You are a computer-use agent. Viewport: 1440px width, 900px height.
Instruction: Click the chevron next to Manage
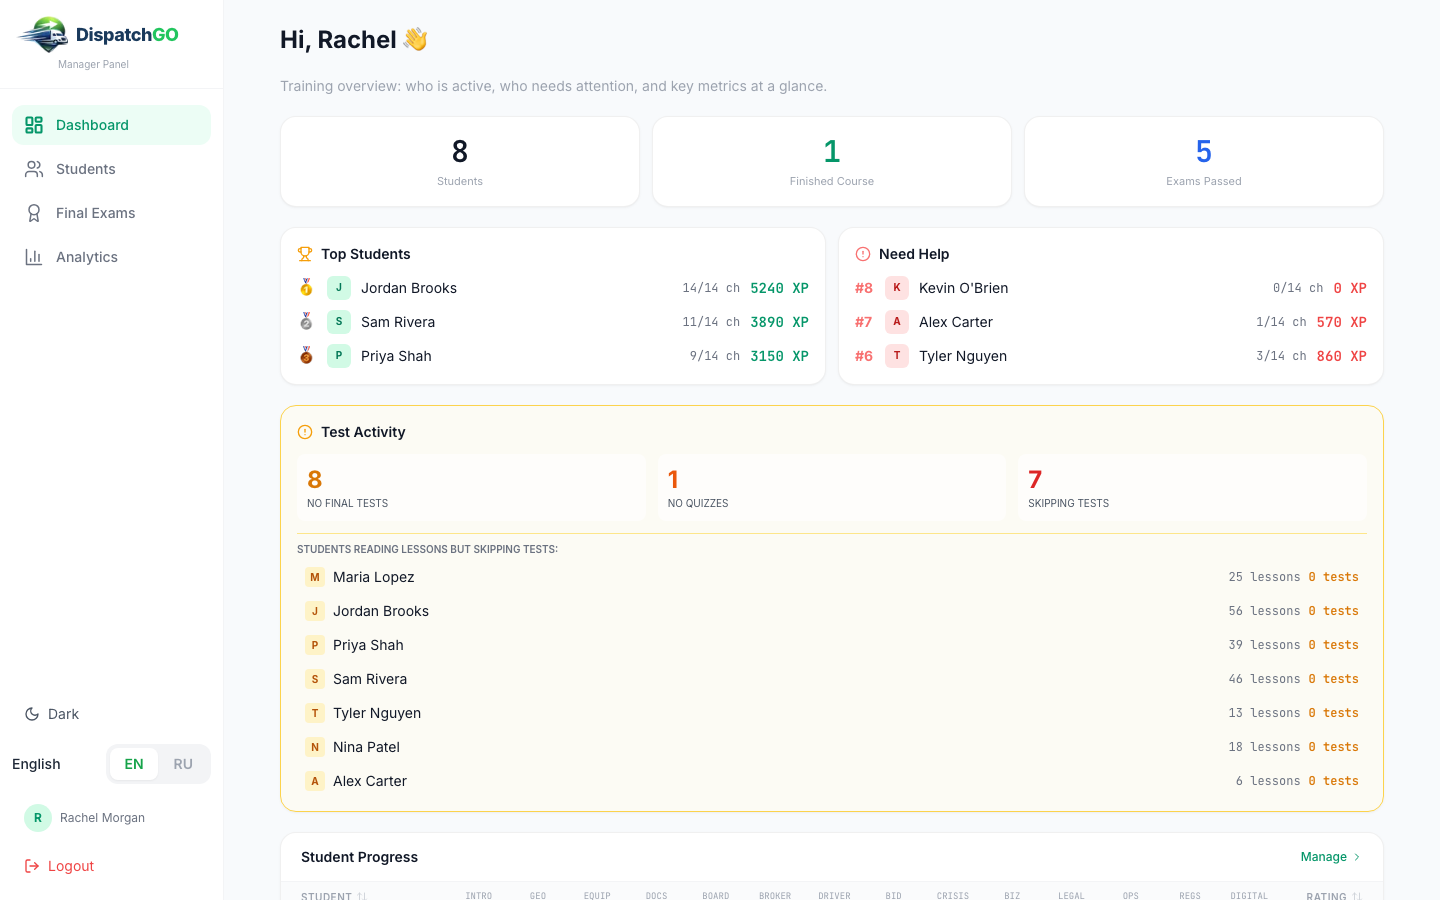(x=1357, y=857)
